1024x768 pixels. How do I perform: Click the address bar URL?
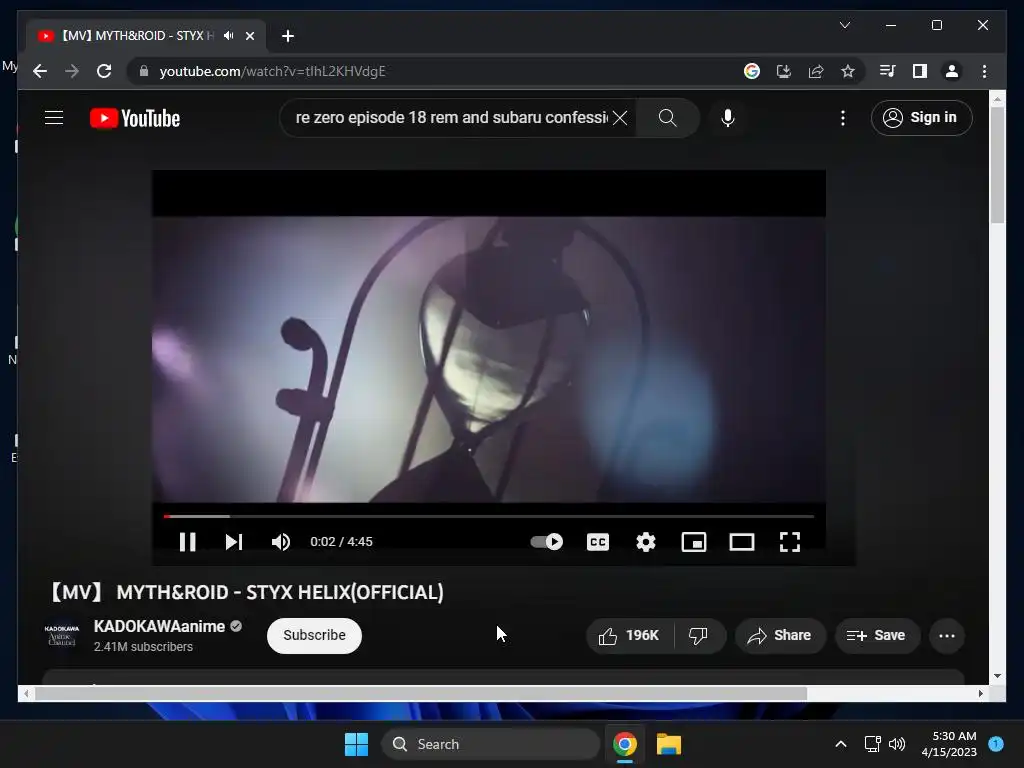tap(272, 71)
